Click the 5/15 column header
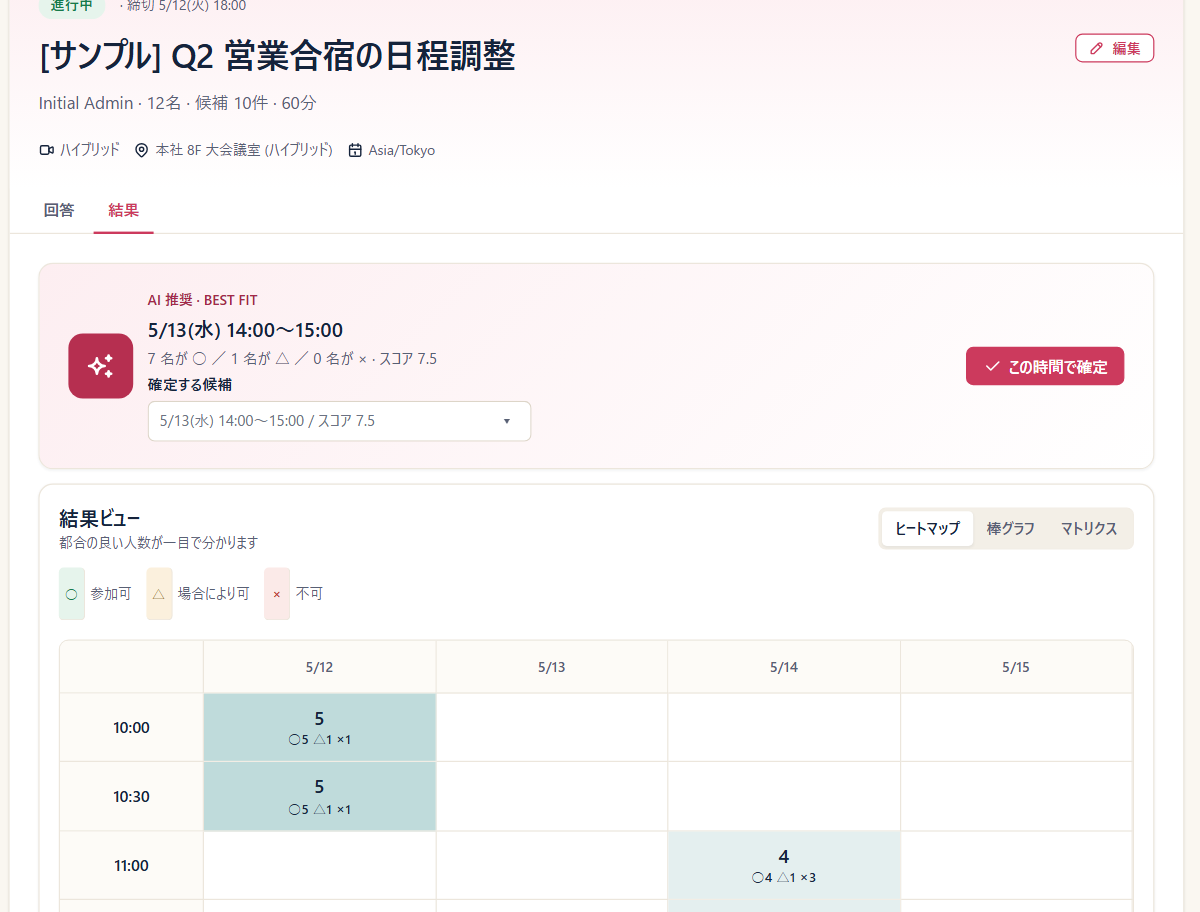This screenshot has width=1200, height=912. 1016,667
